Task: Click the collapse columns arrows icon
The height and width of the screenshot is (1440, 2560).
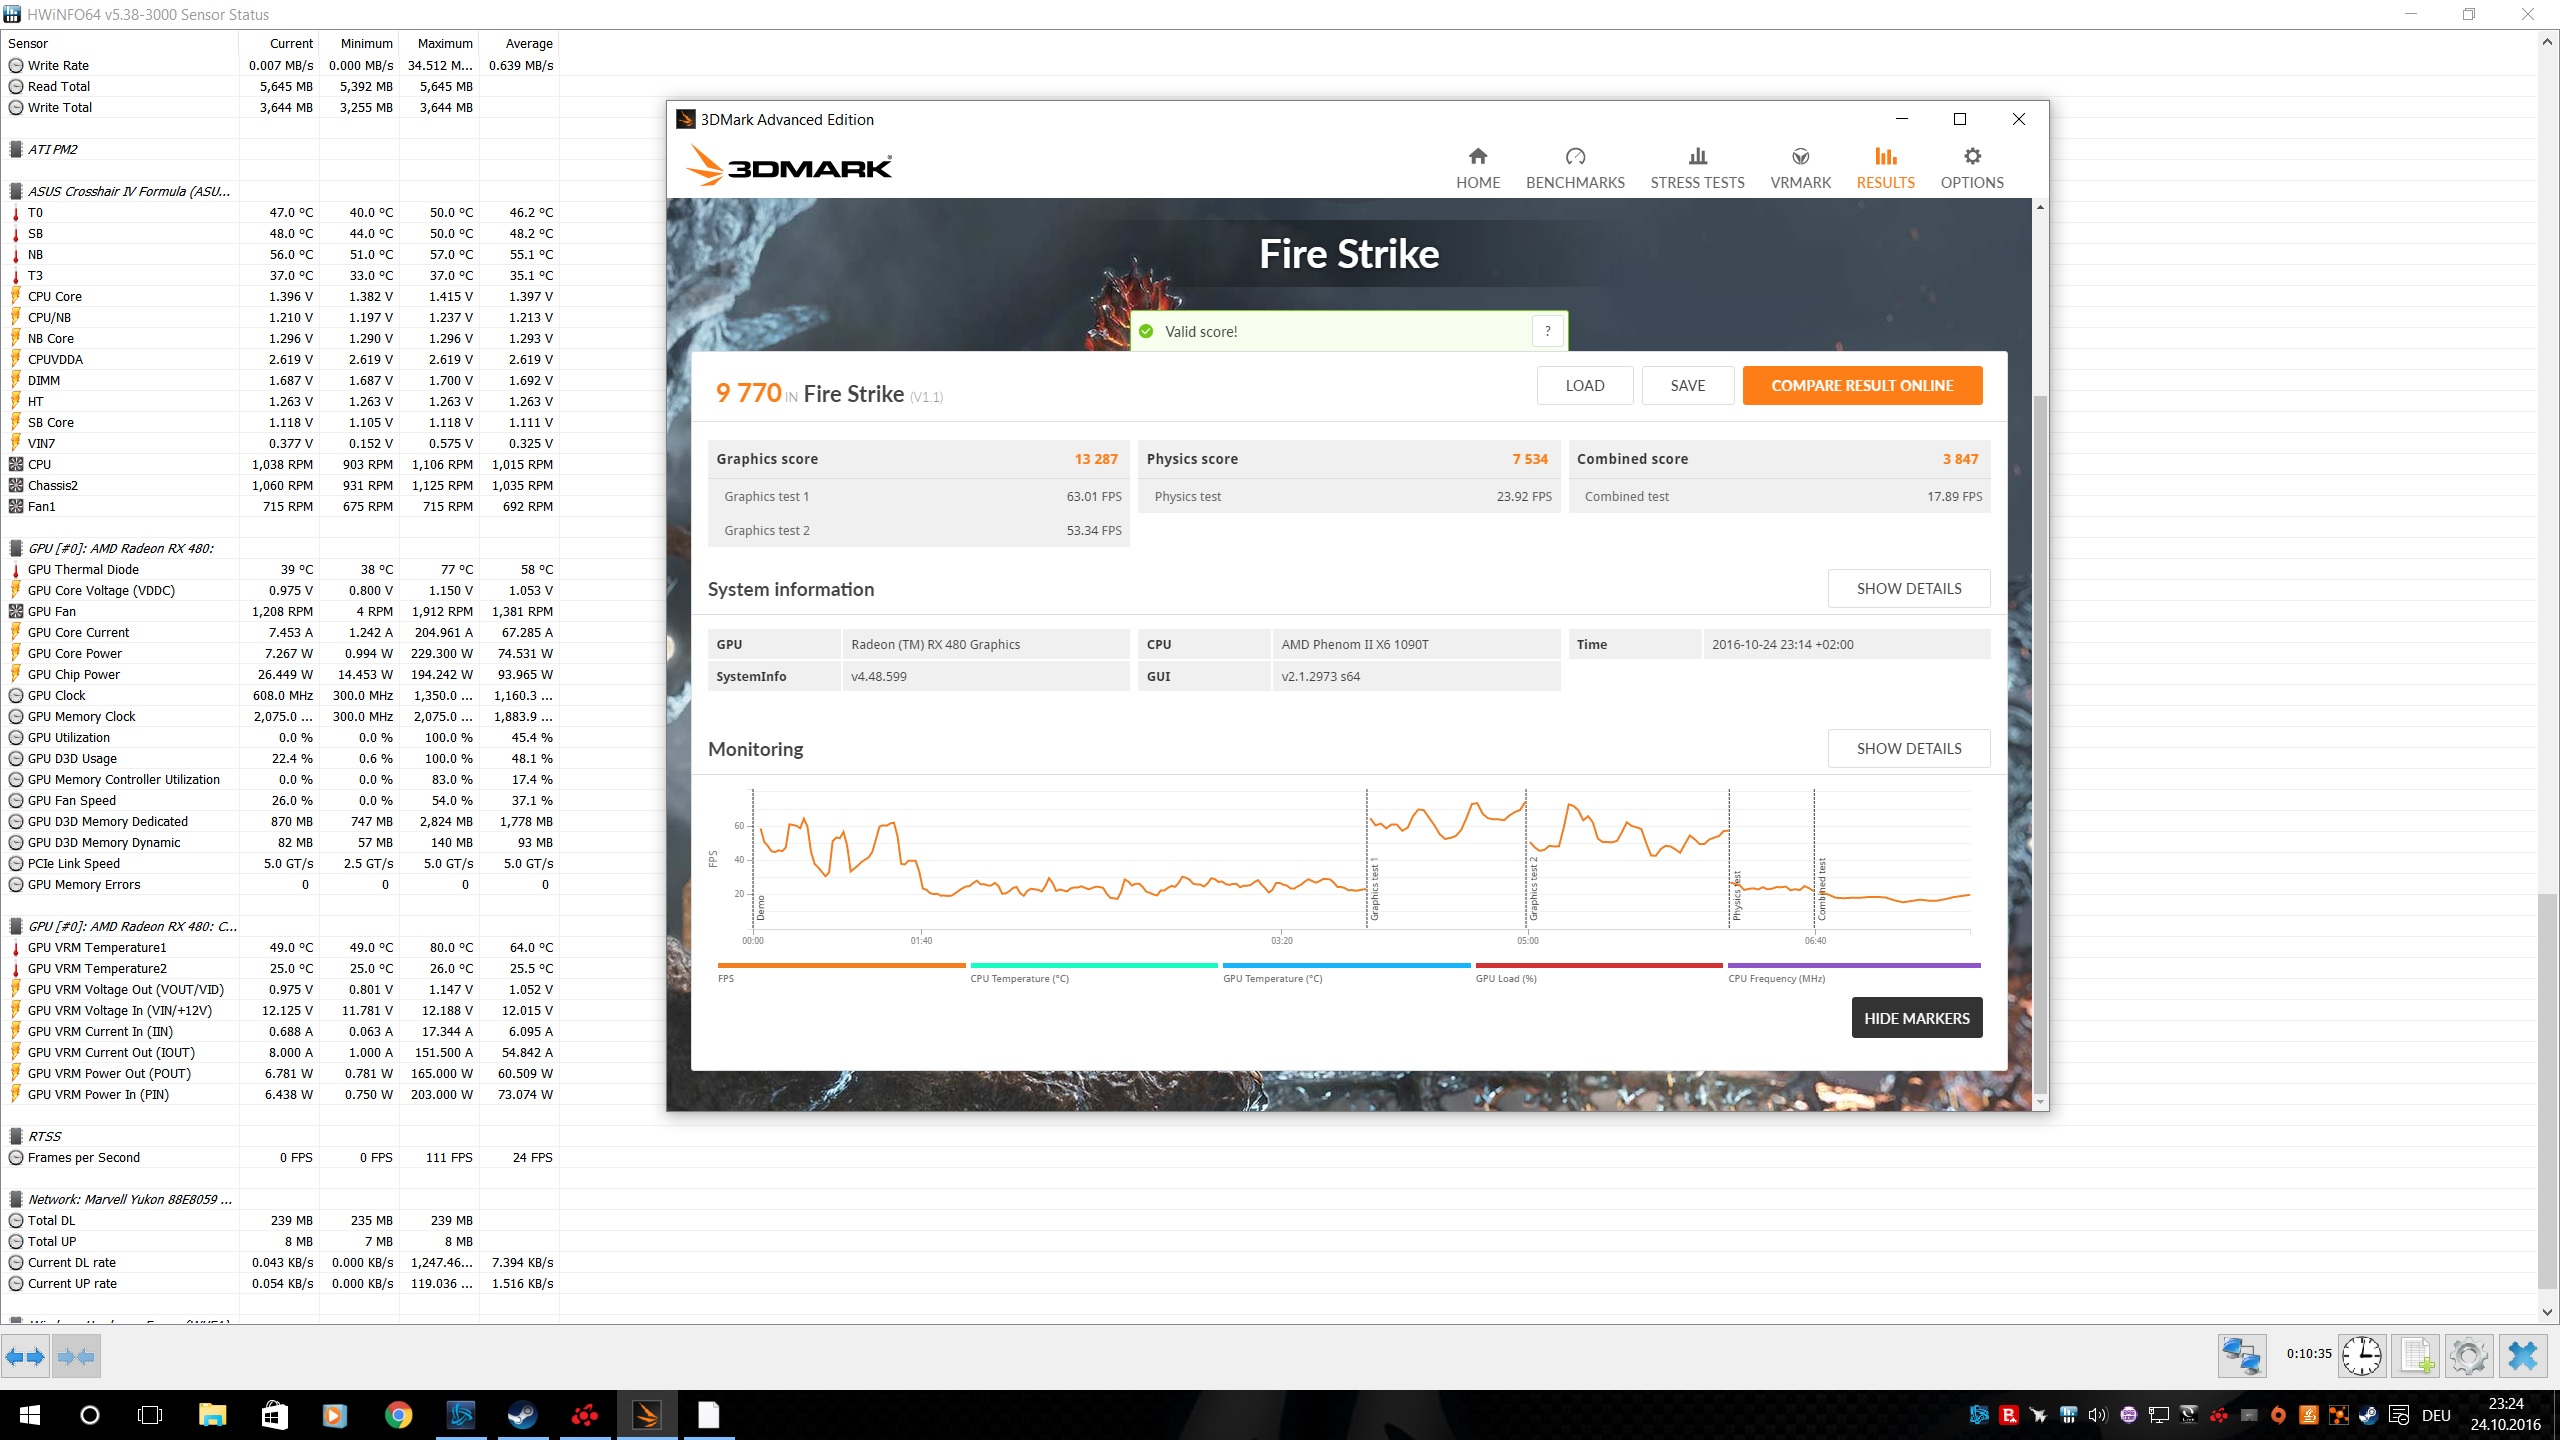Action: click(76, 1357)
